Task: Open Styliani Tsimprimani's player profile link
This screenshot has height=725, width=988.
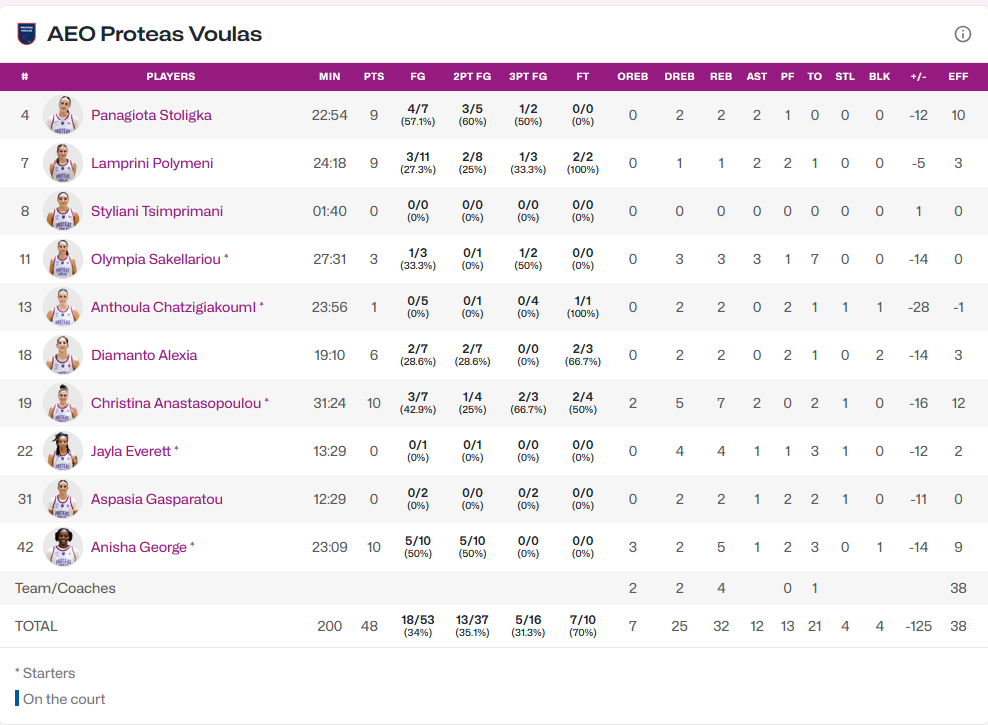Action: tap(157, 211)
